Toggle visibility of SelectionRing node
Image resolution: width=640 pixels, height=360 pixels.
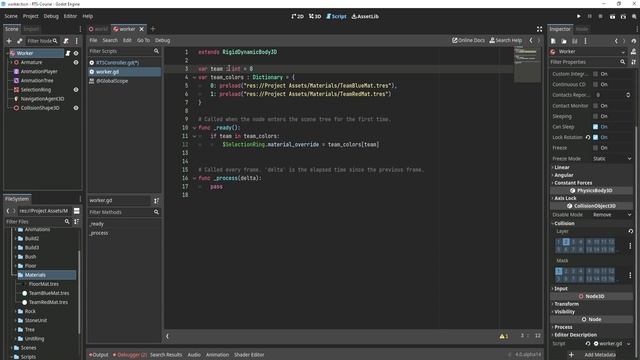pyautogui.click(x=76, y=90)
